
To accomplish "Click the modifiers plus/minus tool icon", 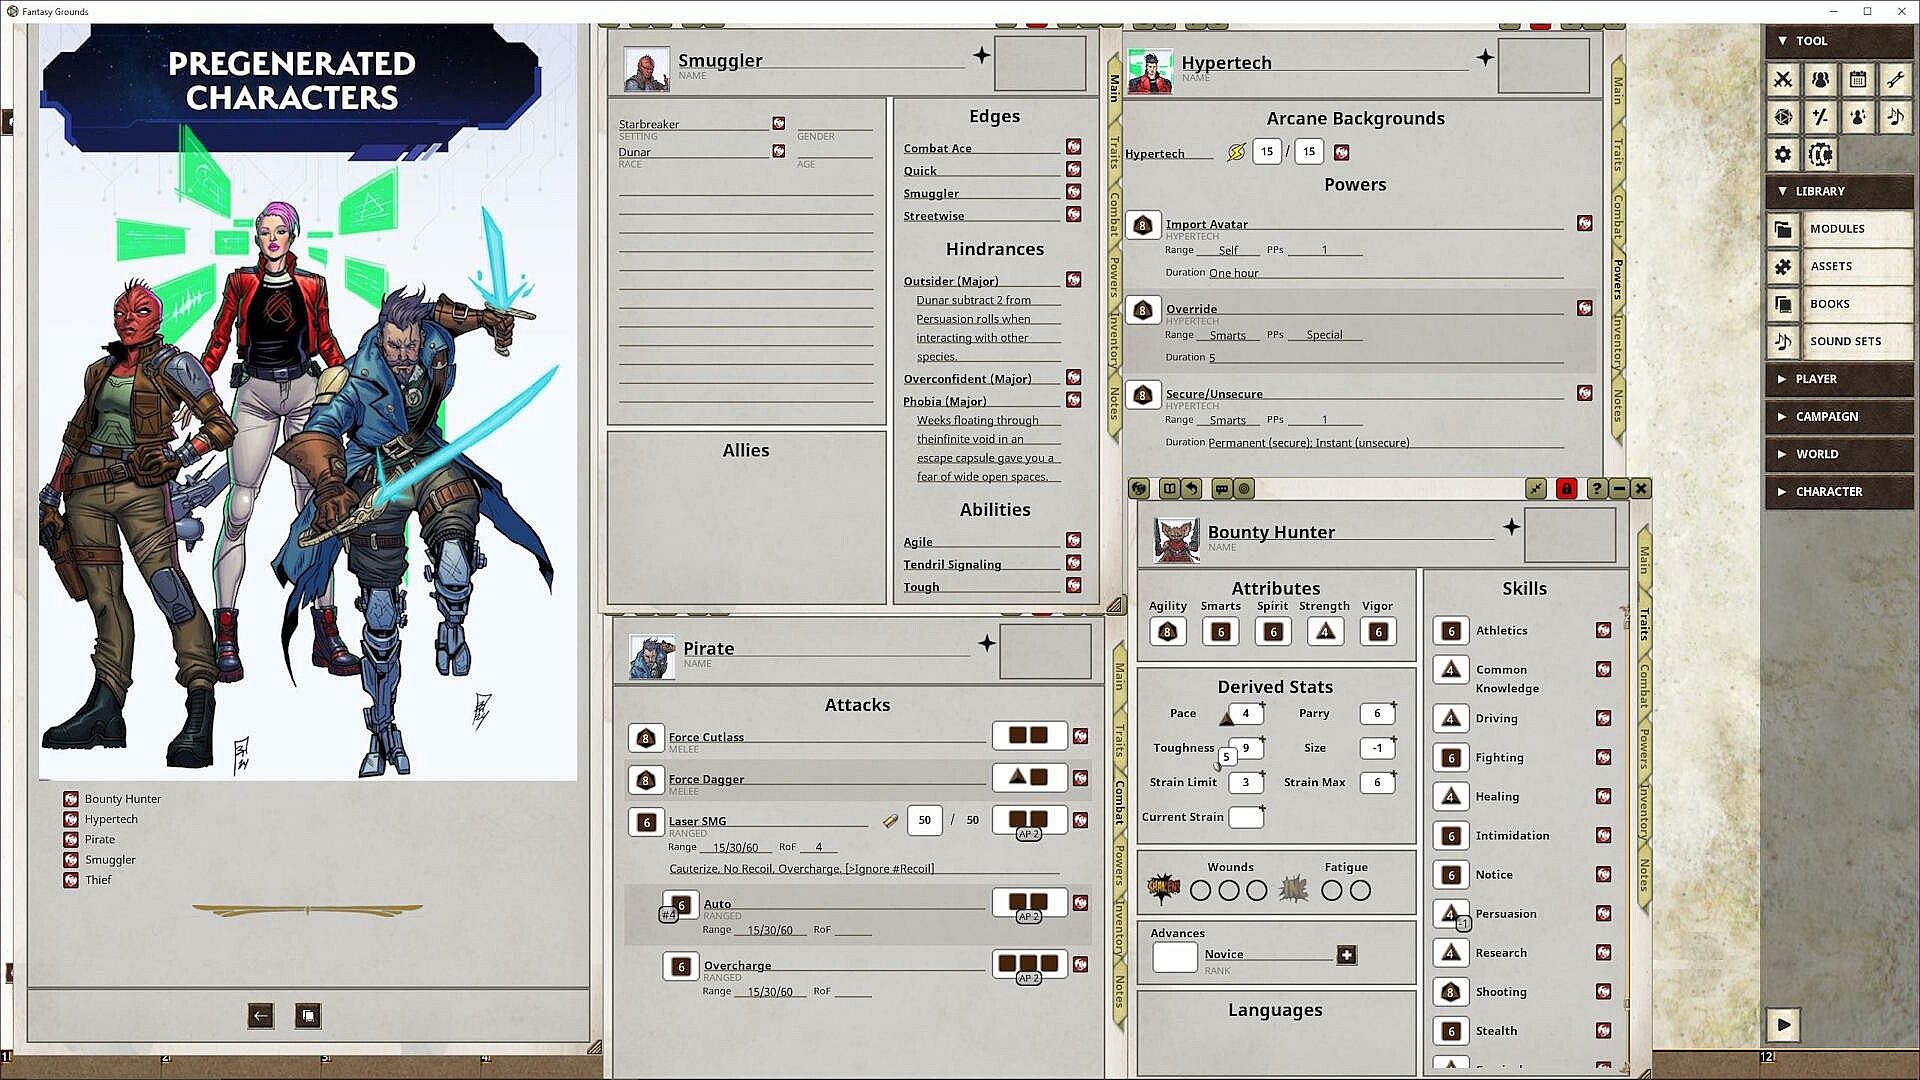I will pyautogui.click(x=1820, y=117).
